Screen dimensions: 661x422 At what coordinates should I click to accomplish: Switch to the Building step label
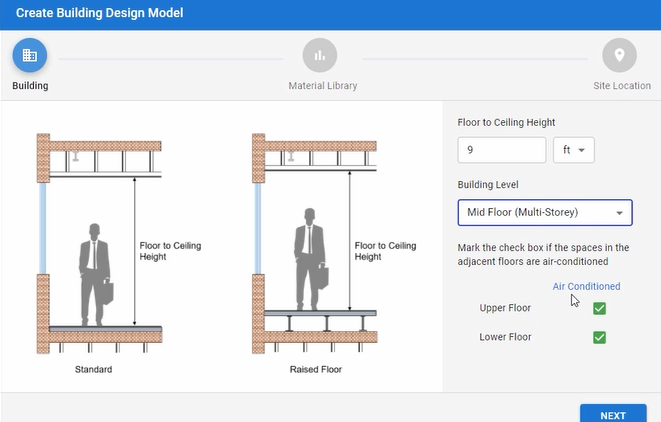point(30,86)
